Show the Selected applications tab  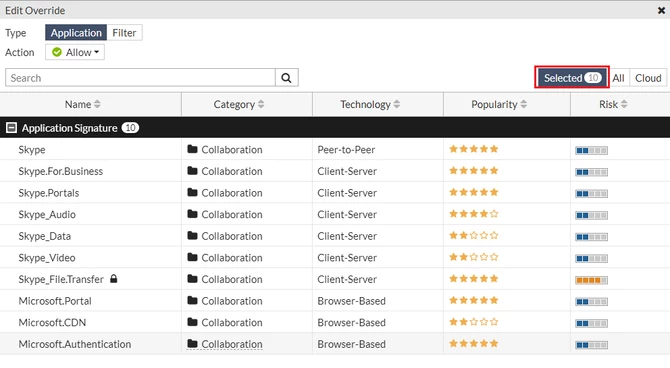click(572, 78)
